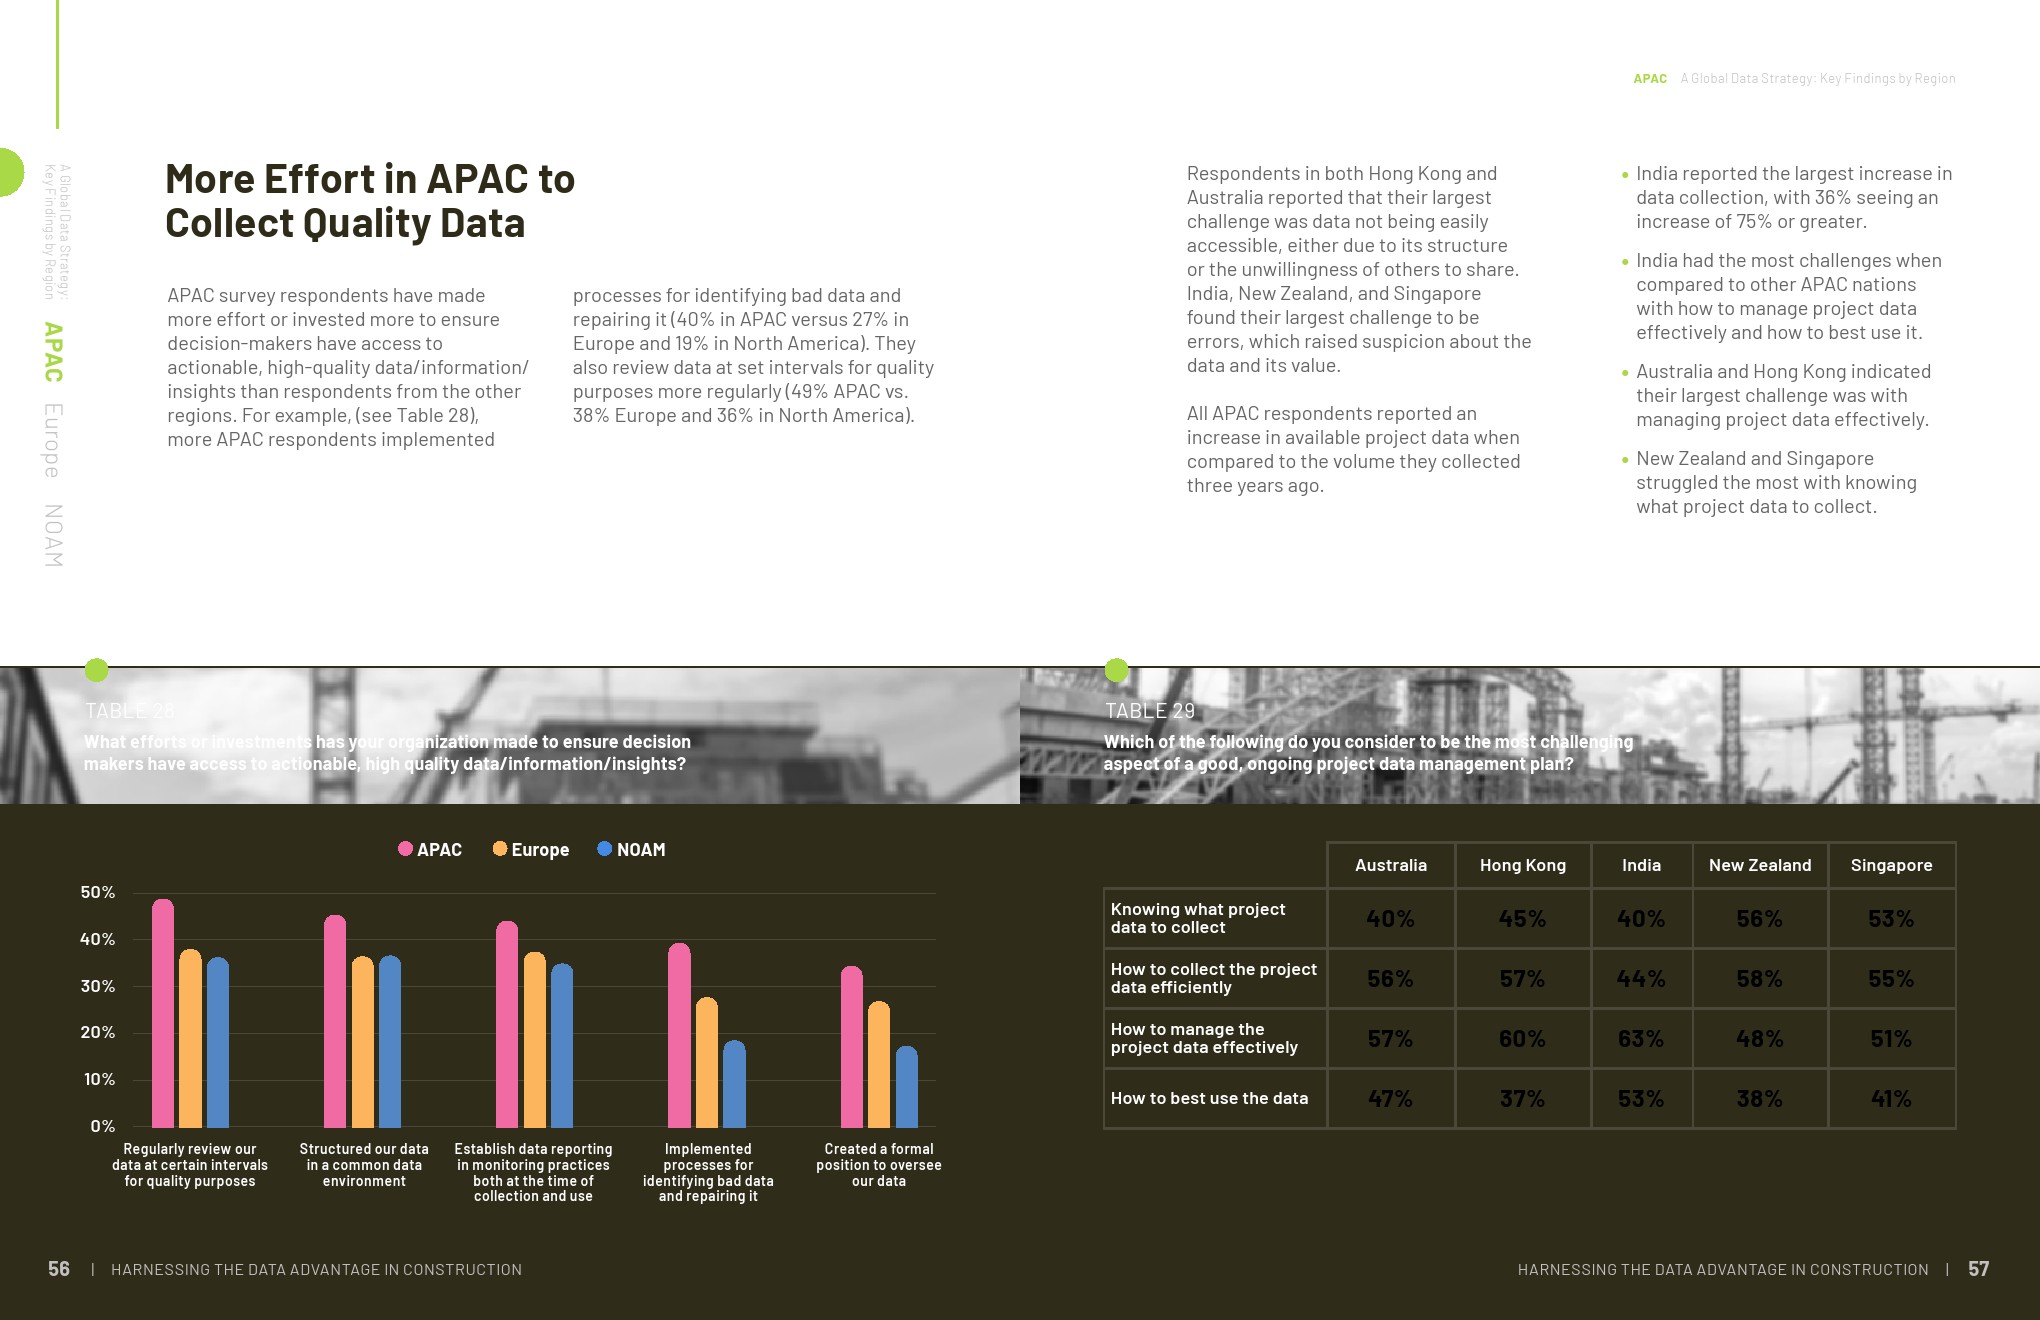The image size is (2040, 1320).
Task: Click the green APAC header label
Action: pos(1649,79)
